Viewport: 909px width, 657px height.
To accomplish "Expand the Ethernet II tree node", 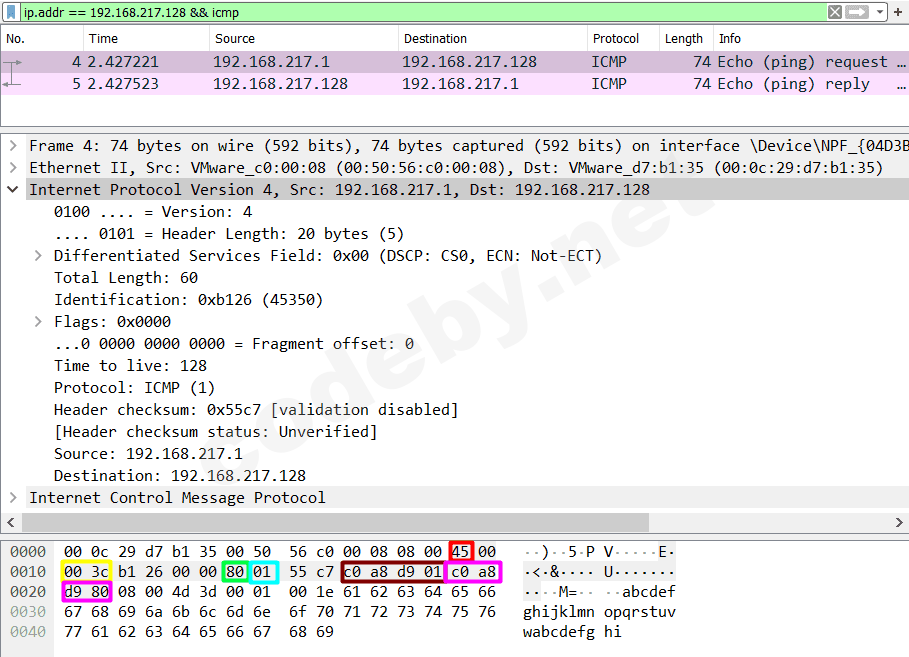I will [13, 168].
